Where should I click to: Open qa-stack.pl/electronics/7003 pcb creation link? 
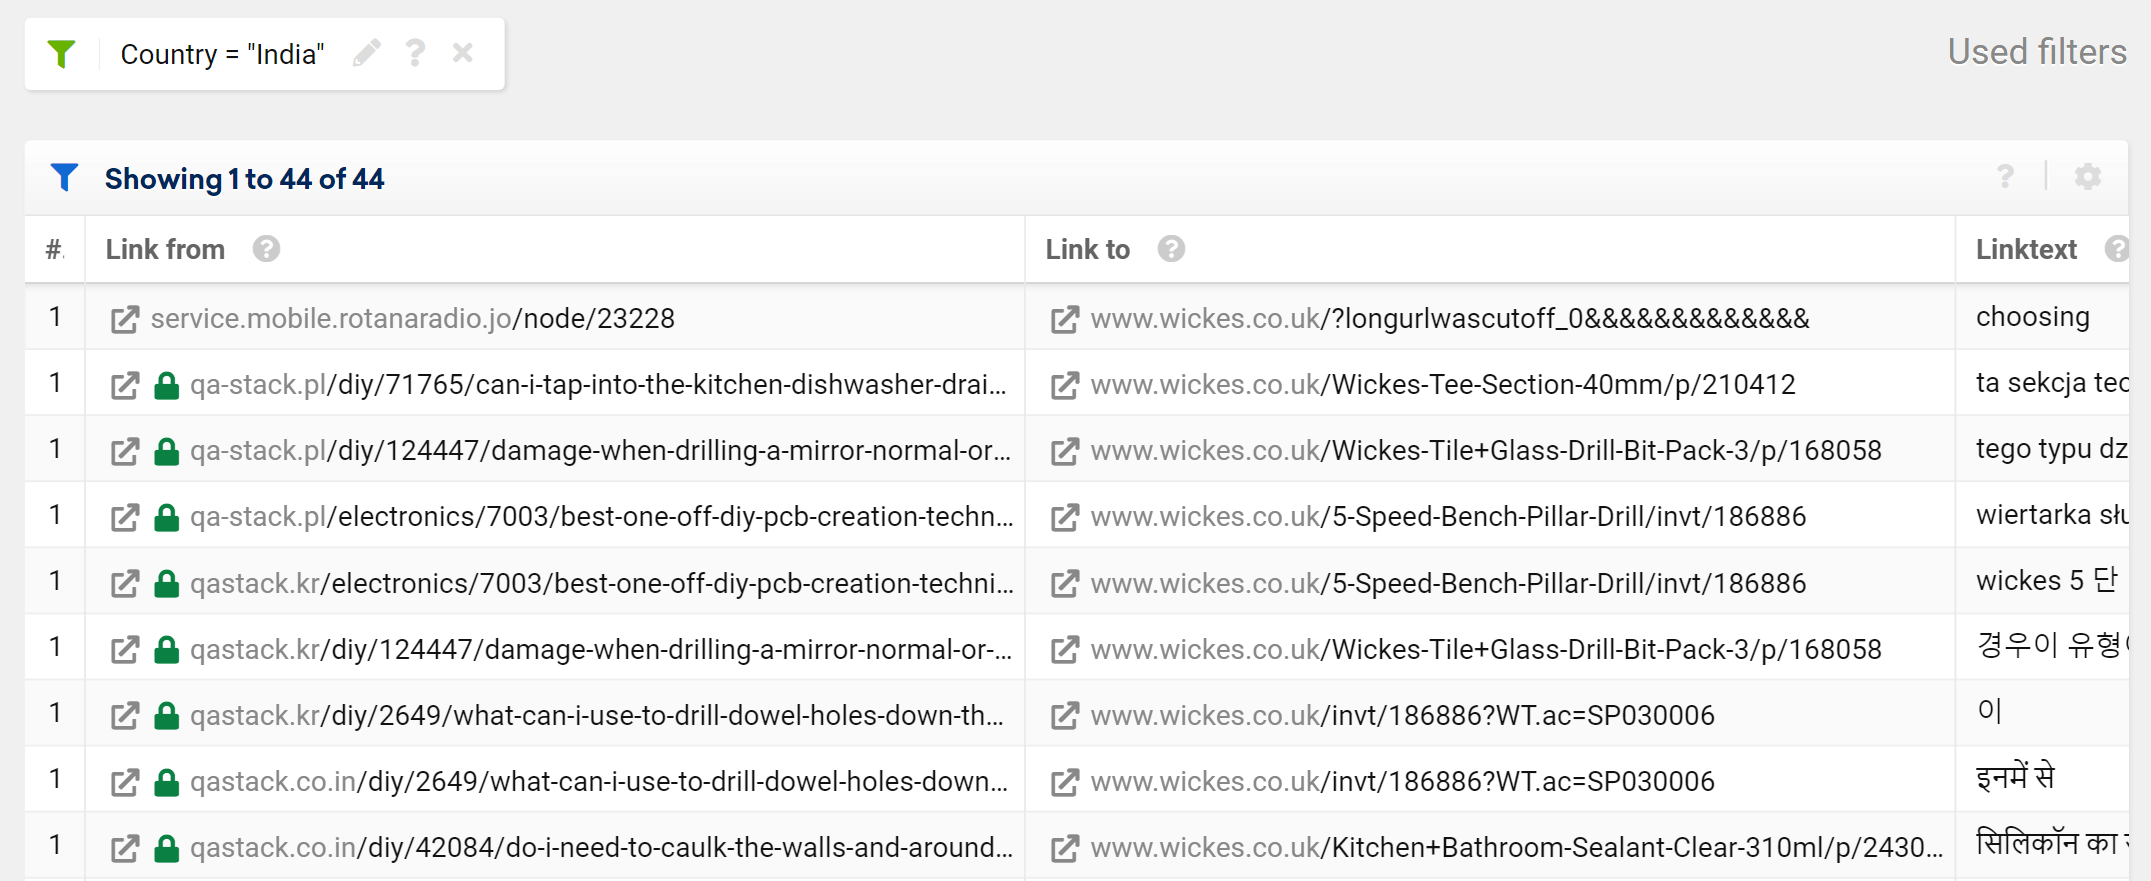[x=602, y=516]
